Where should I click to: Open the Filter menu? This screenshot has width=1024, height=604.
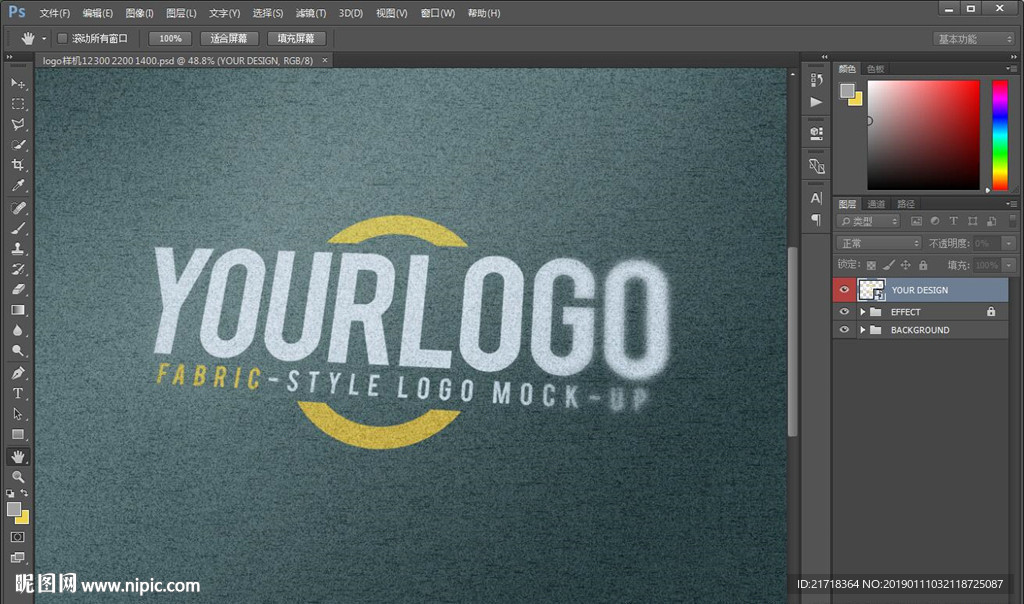(311, 13)
